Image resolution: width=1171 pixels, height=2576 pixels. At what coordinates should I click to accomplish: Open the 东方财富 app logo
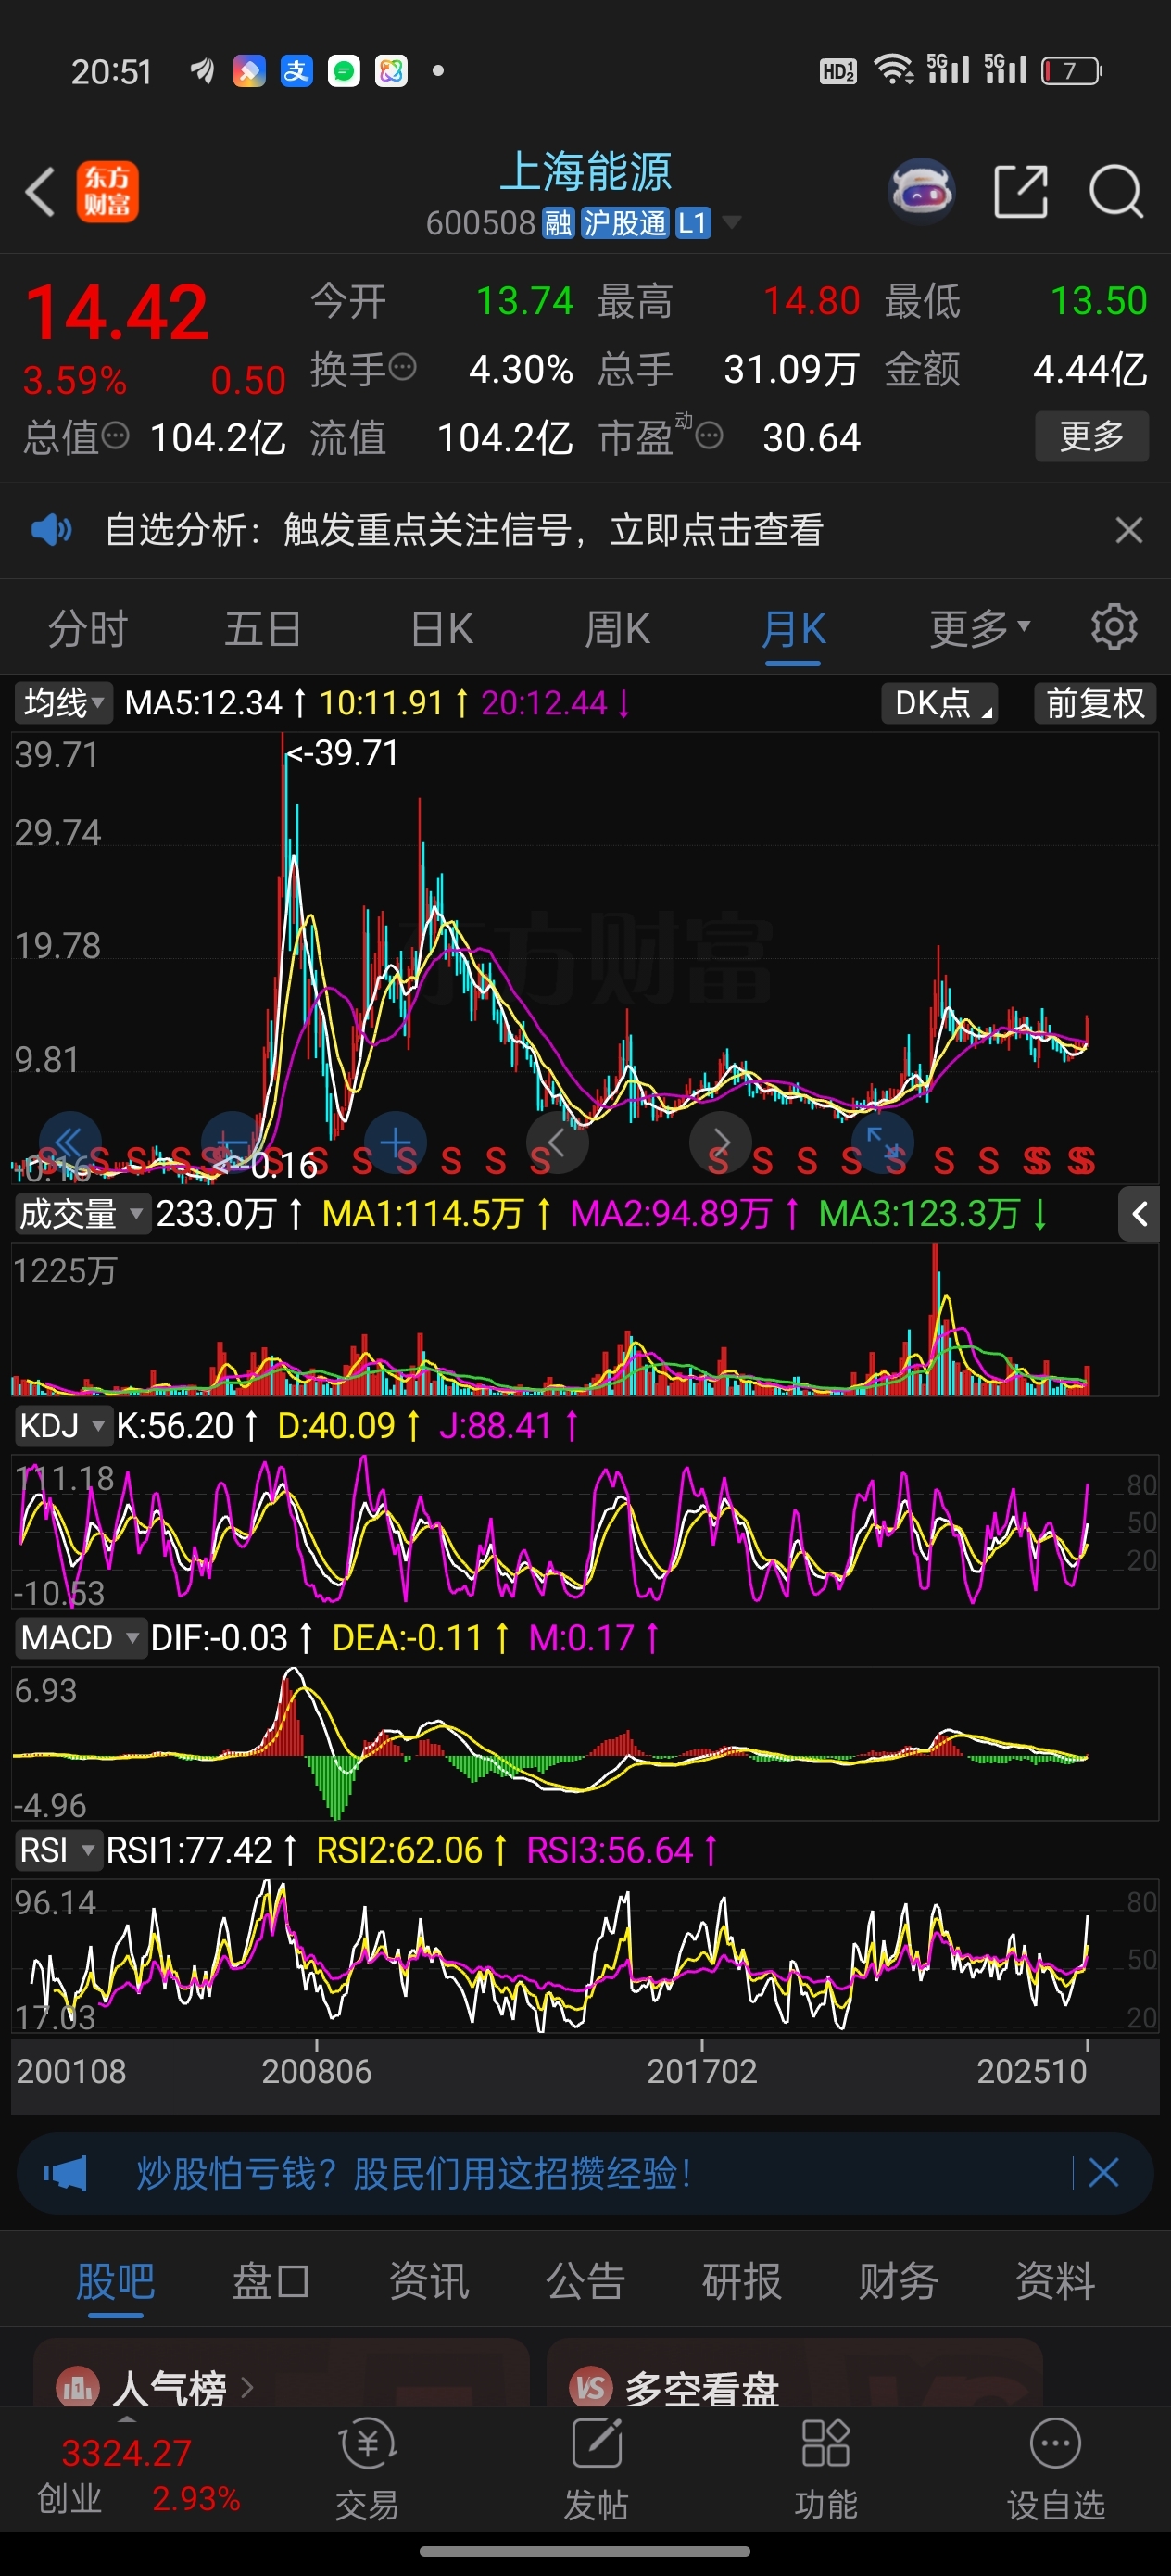point(108,191)
